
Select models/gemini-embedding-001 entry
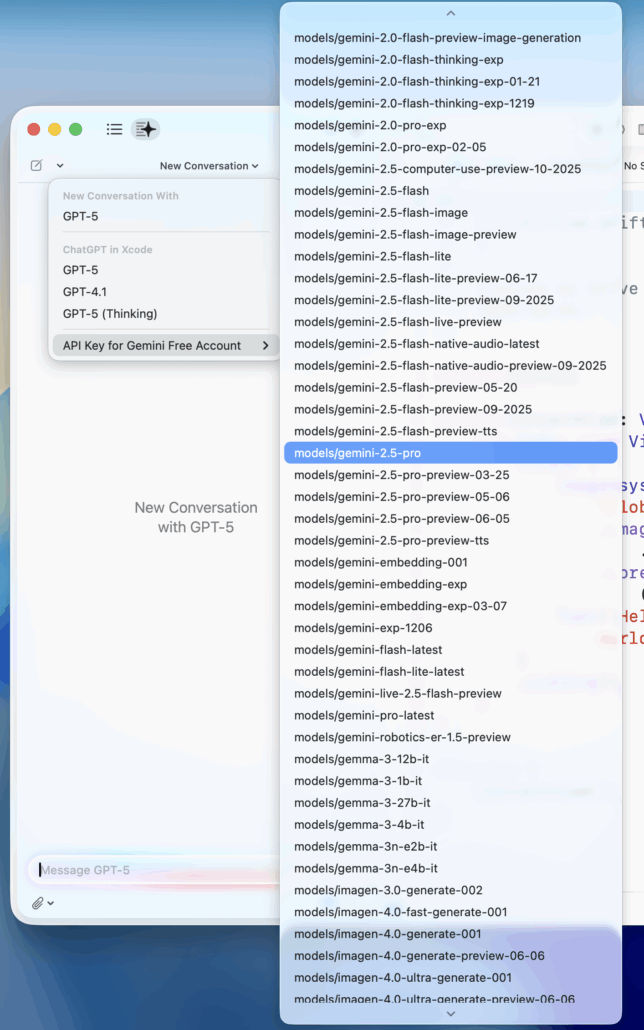tap(380, 562)
